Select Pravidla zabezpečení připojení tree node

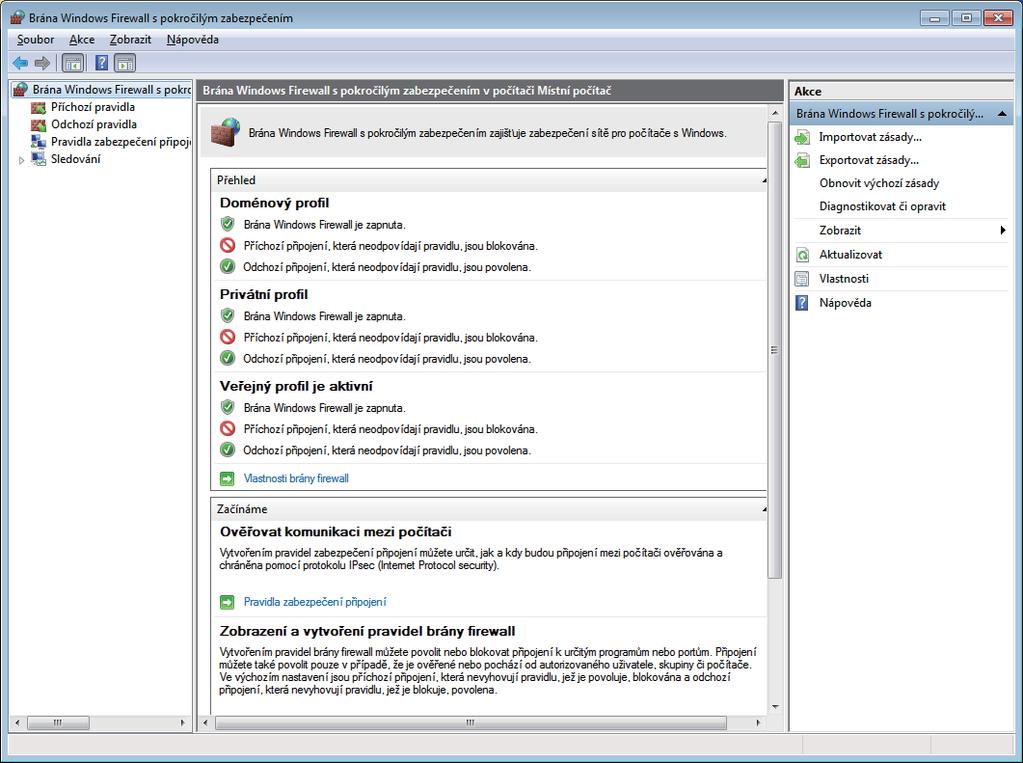pos(121,142)
